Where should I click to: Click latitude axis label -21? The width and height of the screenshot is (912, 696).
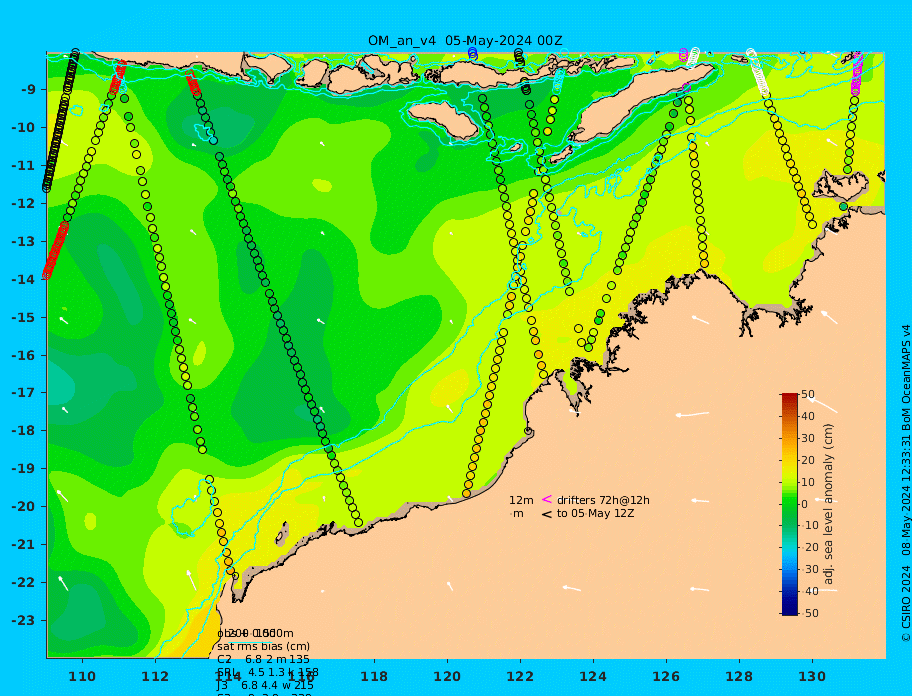pos(23,545)
